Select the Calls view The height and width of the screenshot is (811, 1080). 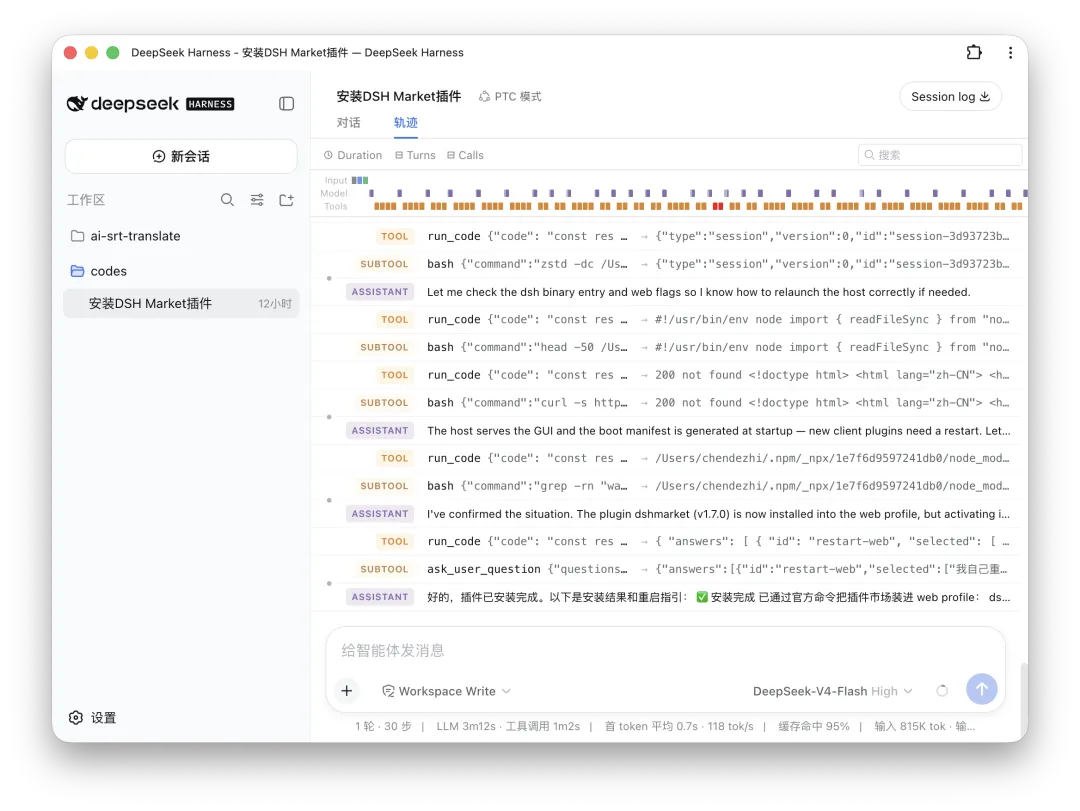click(466, 155)
